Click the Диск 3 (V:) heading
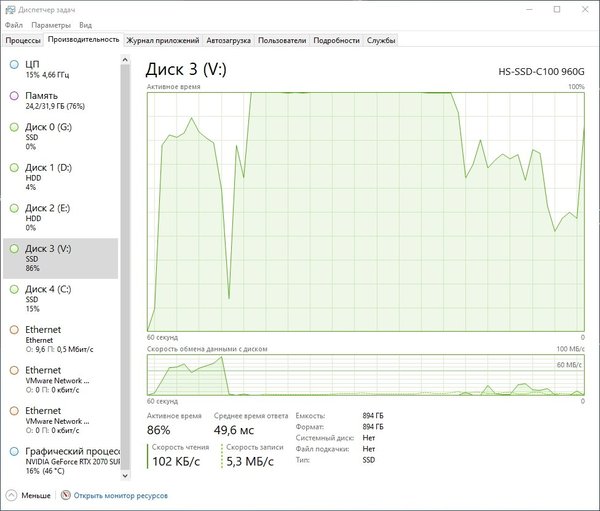 pyautogui.click(x=186, y=69)
